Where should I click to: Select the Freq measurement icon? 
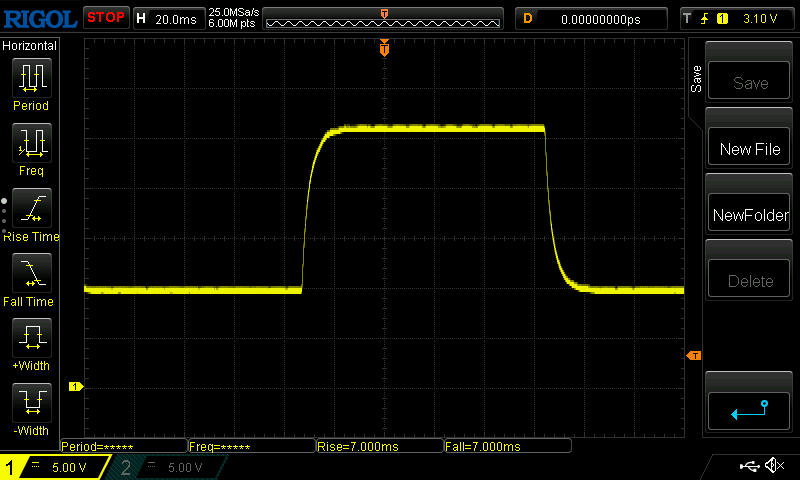[x=32, y=142]
